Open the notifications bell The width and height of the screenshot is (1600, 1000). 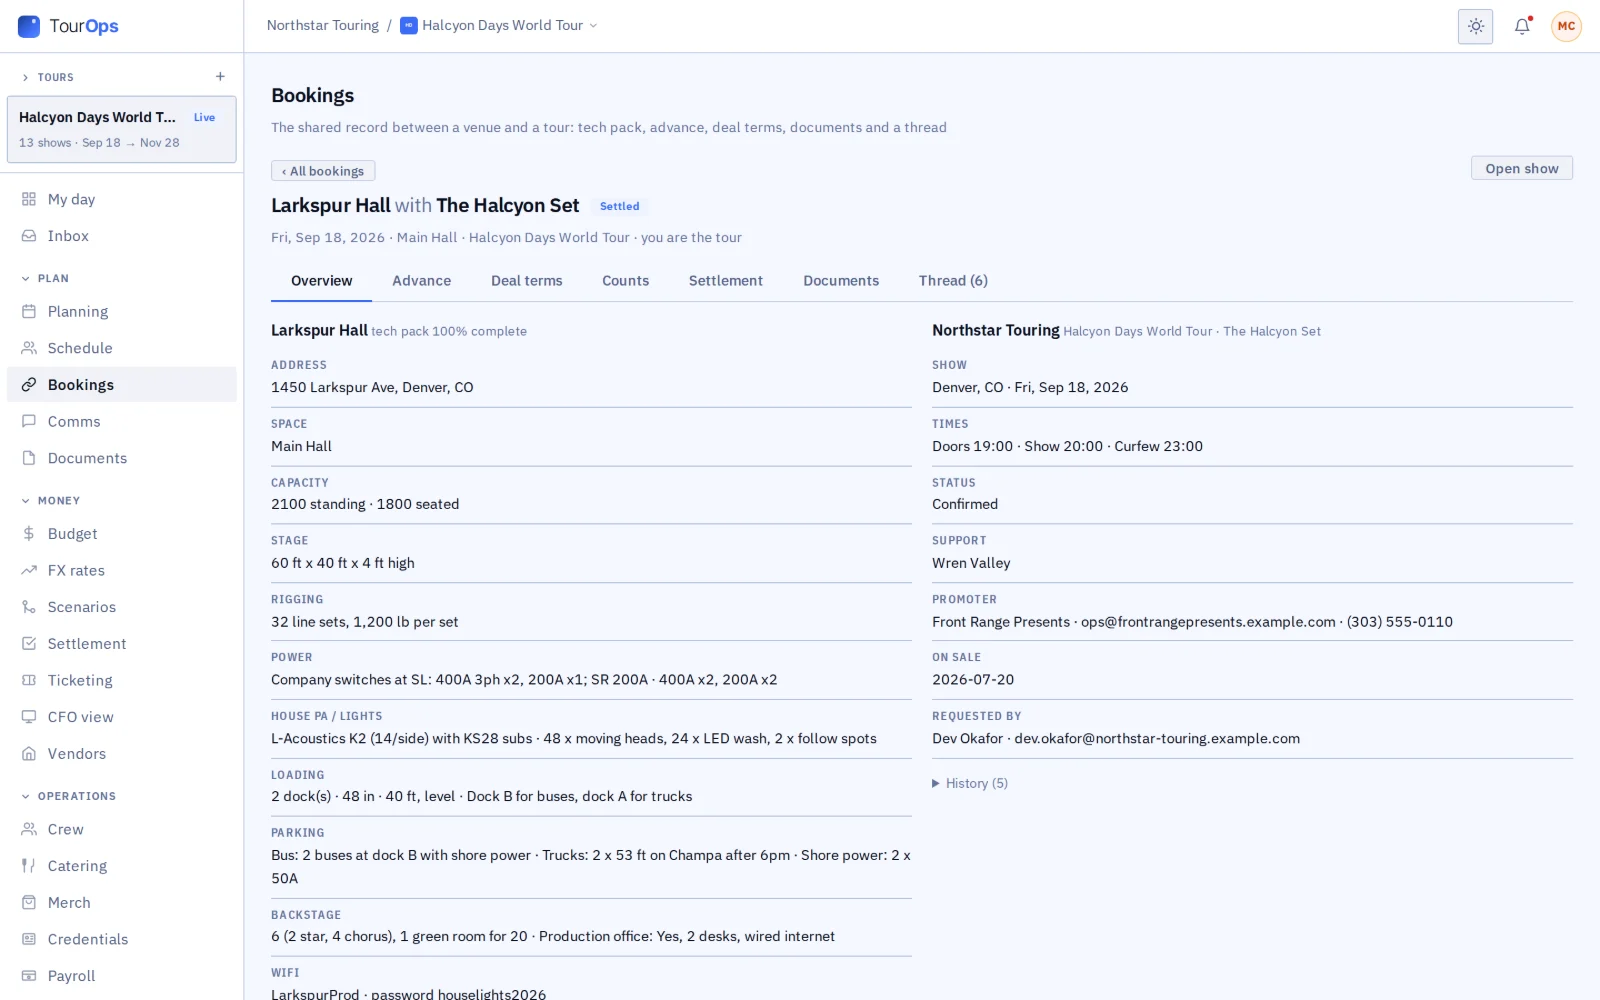(x=1522, y=27)
